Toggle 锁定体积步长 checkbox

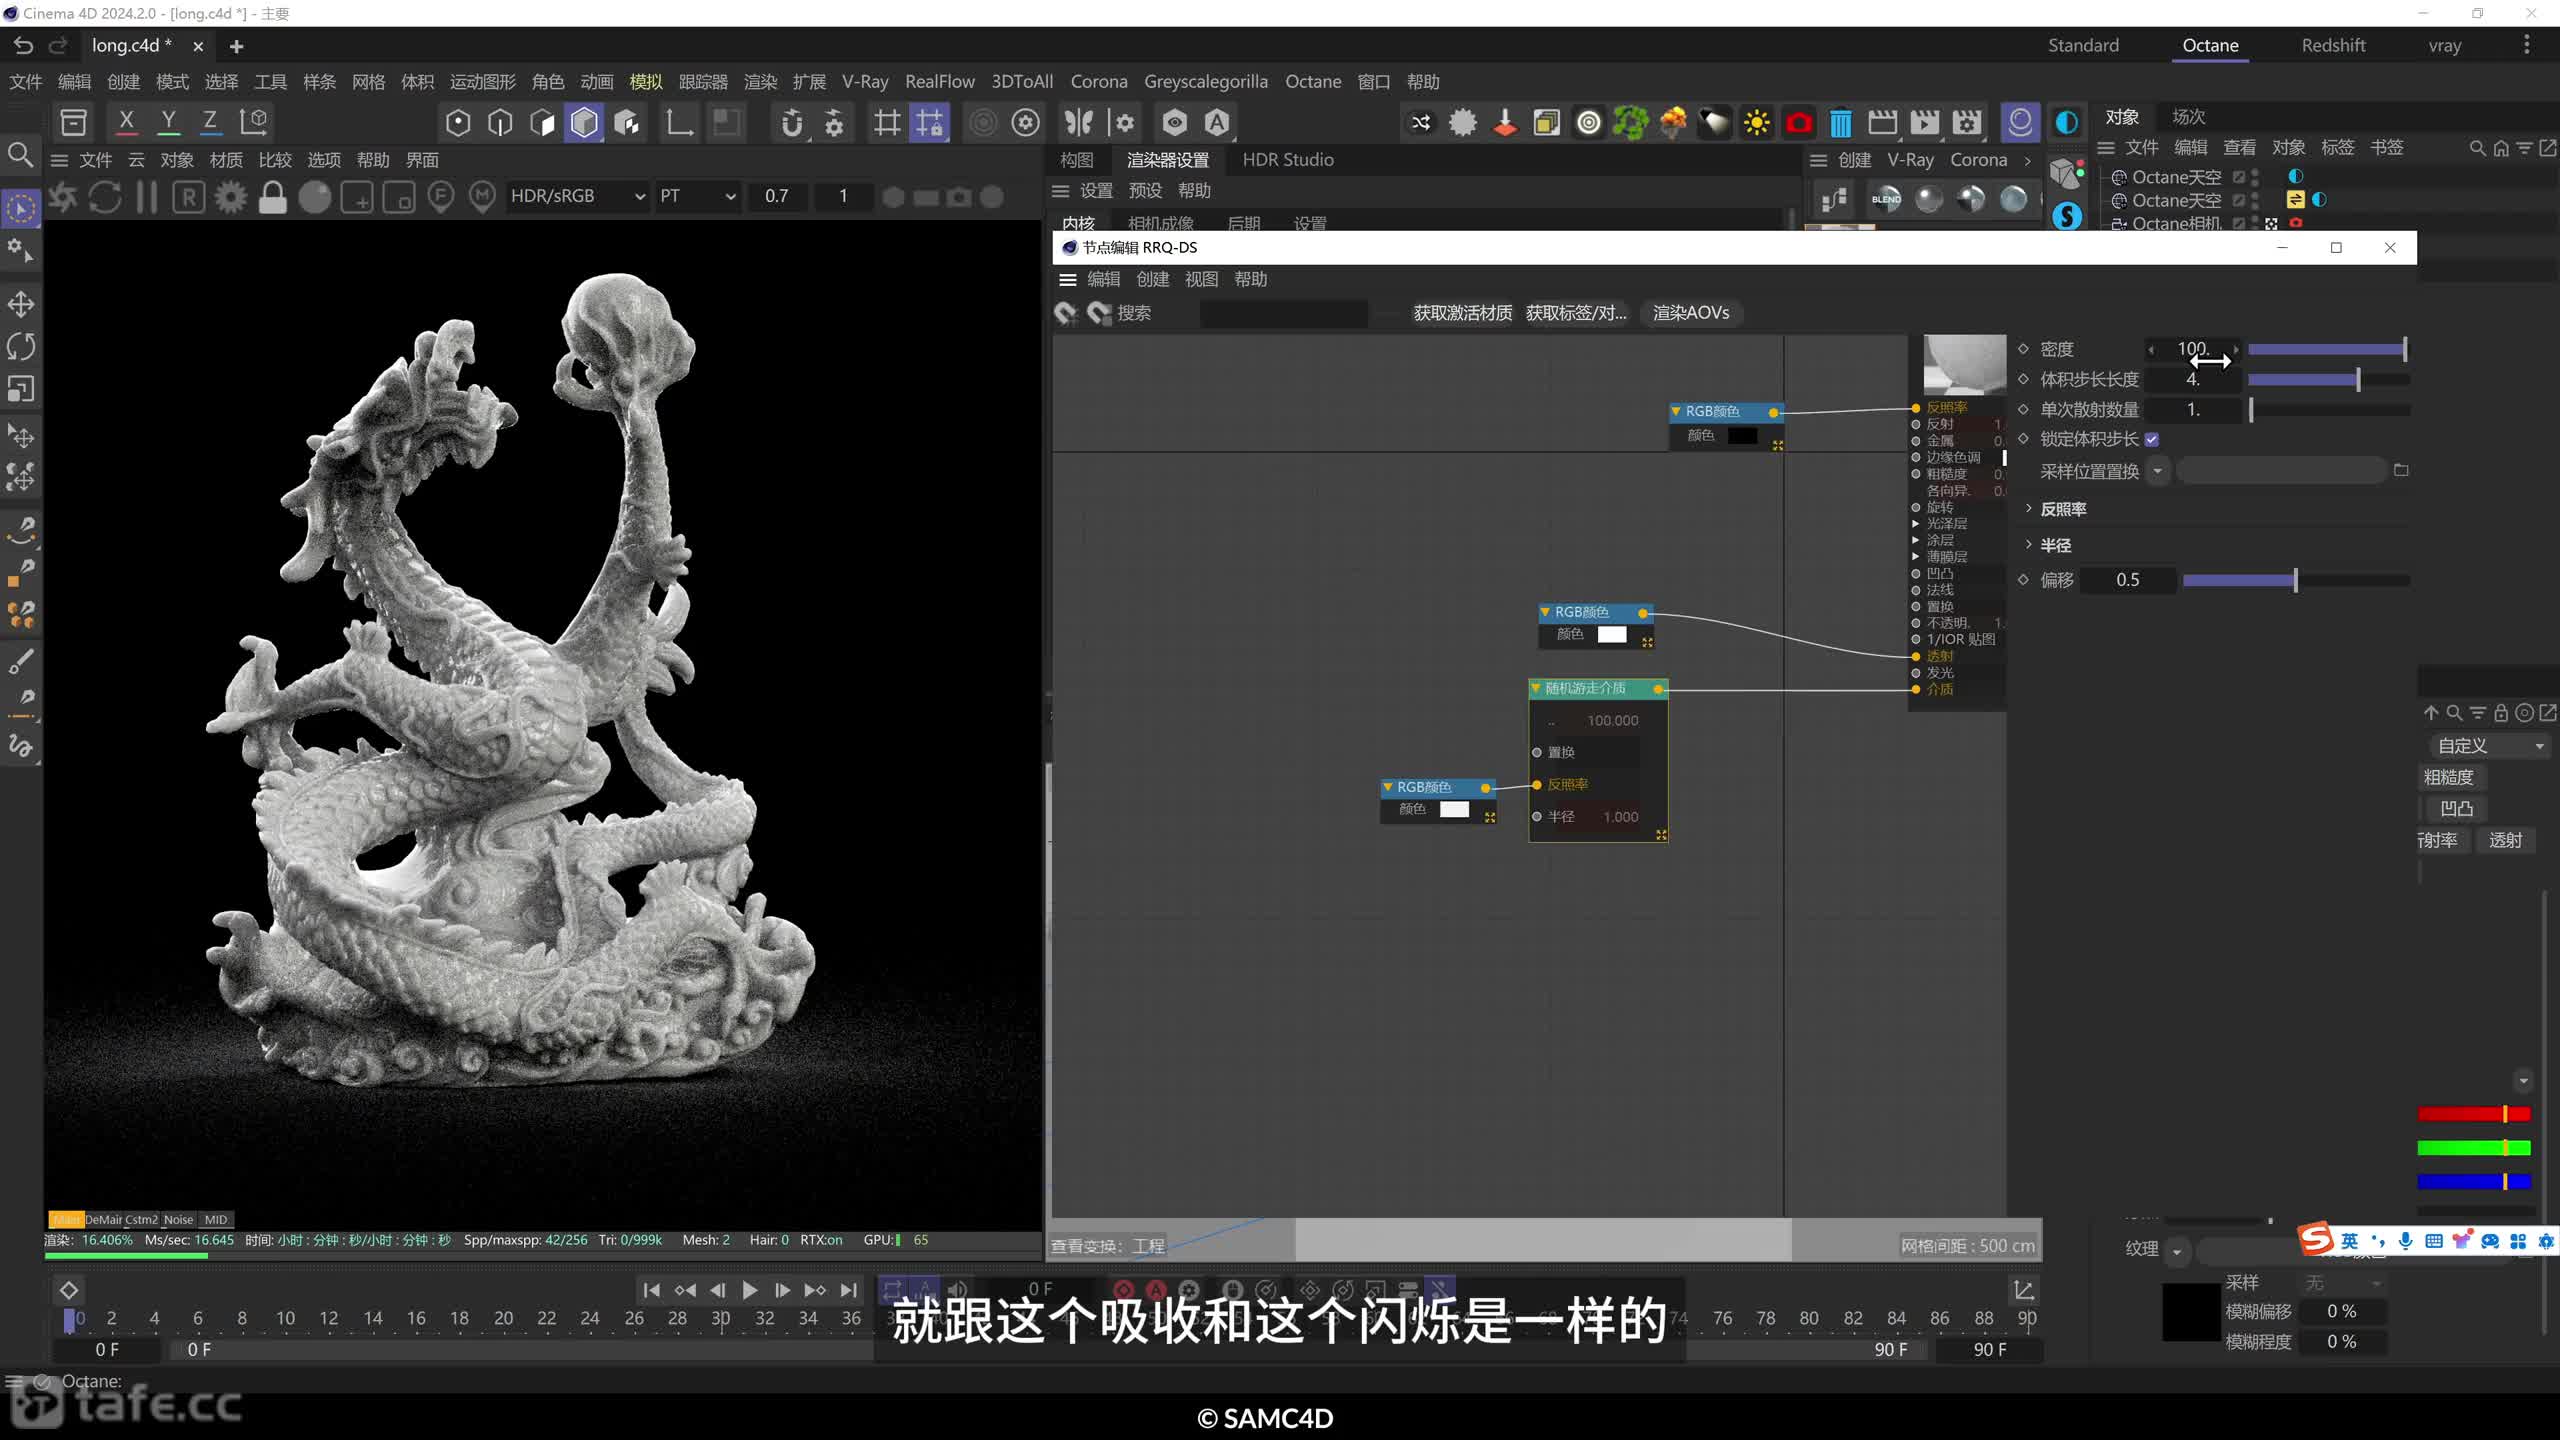click(2151, 439)
